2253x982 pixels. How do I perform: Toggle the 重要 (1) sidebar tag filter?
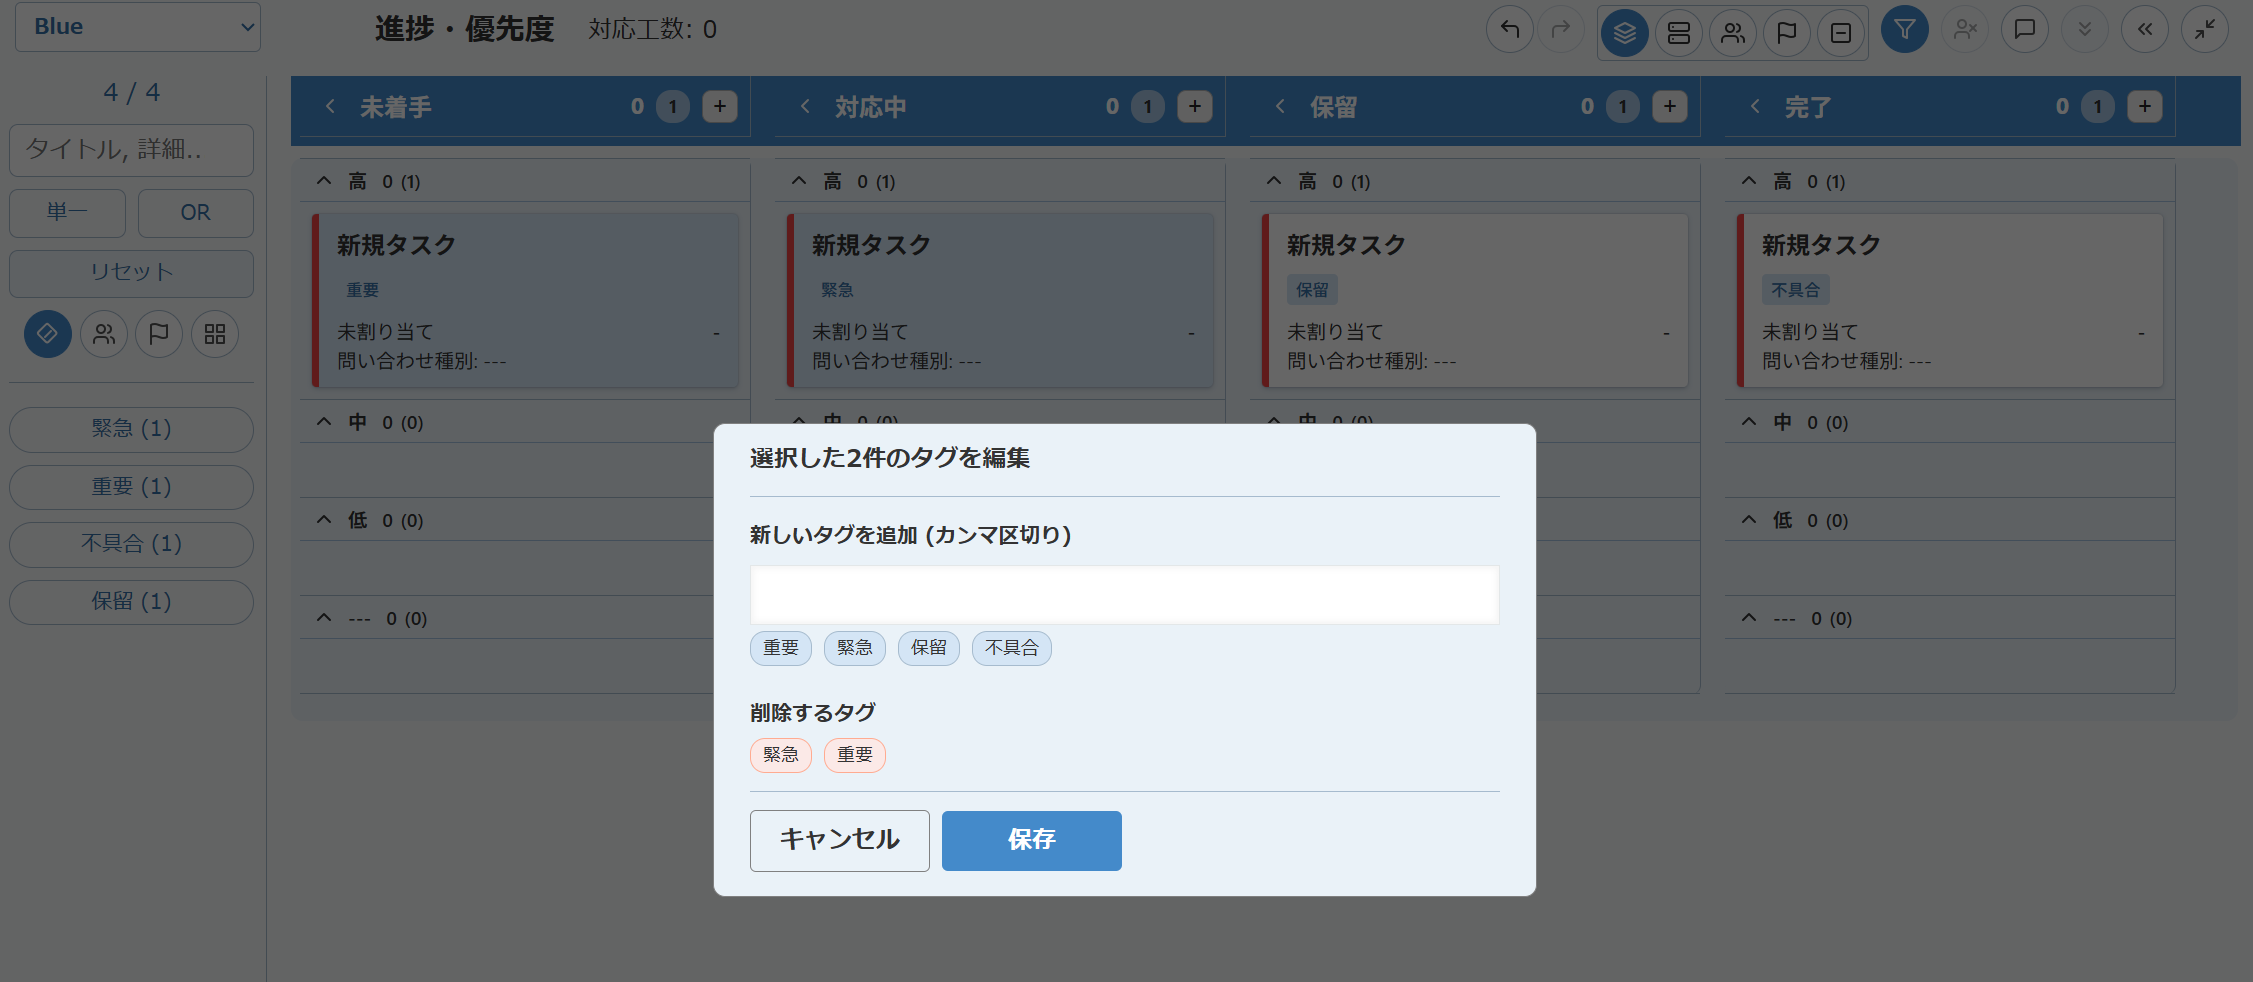click(x=131, y=487)
